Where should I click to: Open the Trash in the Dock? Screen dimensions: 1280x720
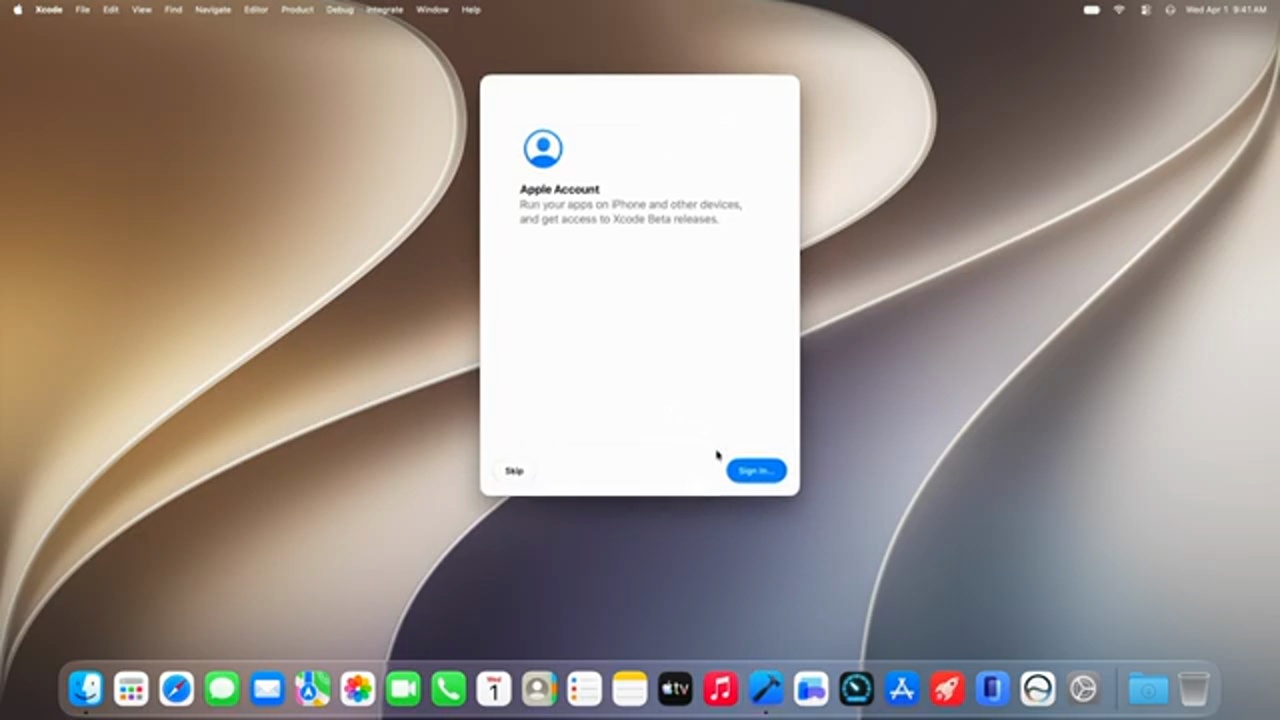1194,689
